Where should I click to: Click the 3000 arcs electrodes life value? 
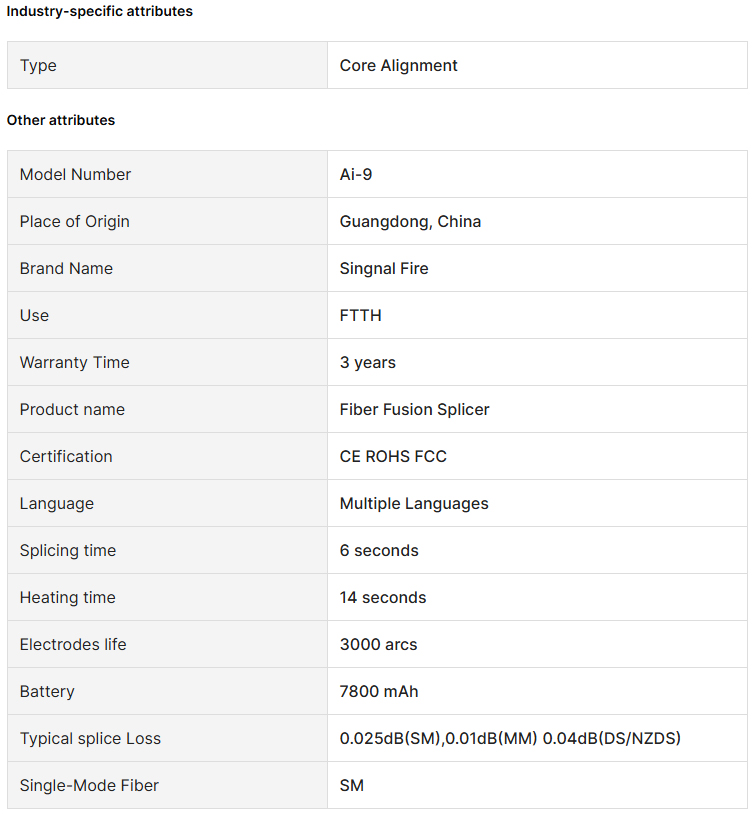(378, 645)
